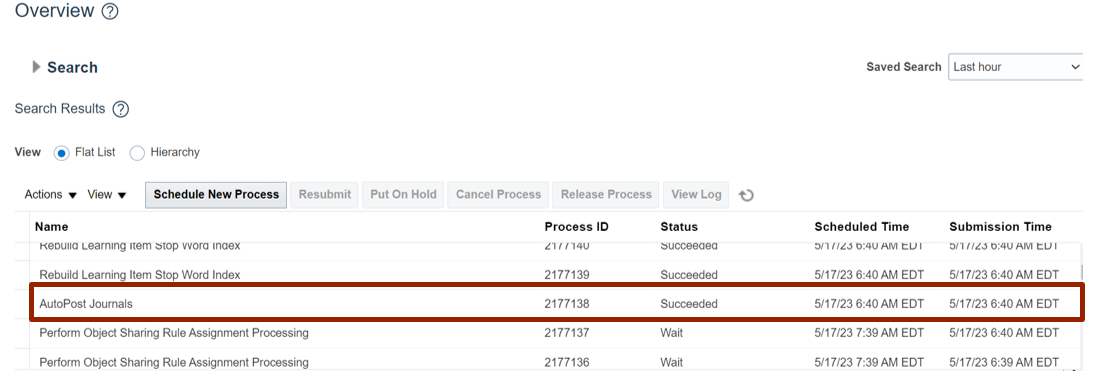This screenshot has height=381, width=1099.
Task: Open the View menu in toolbar
Action: 107,195
